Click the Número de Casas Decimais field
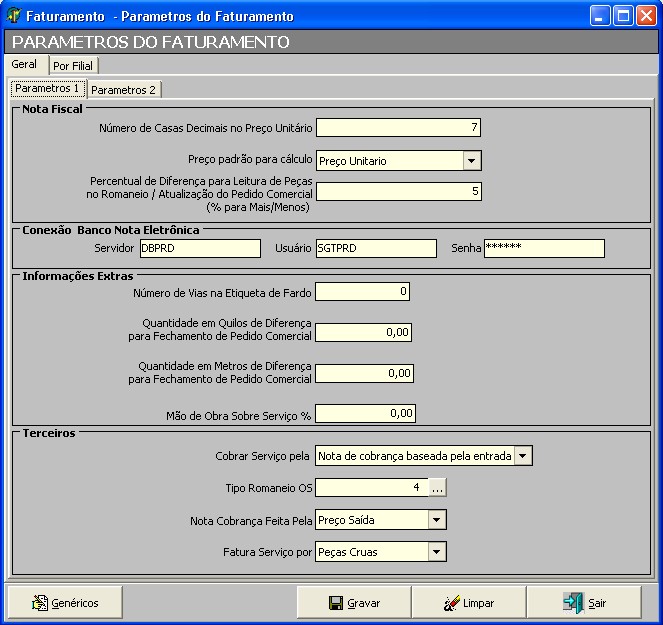The height and width of the screenshot is (625, 663). click(398, 127)
